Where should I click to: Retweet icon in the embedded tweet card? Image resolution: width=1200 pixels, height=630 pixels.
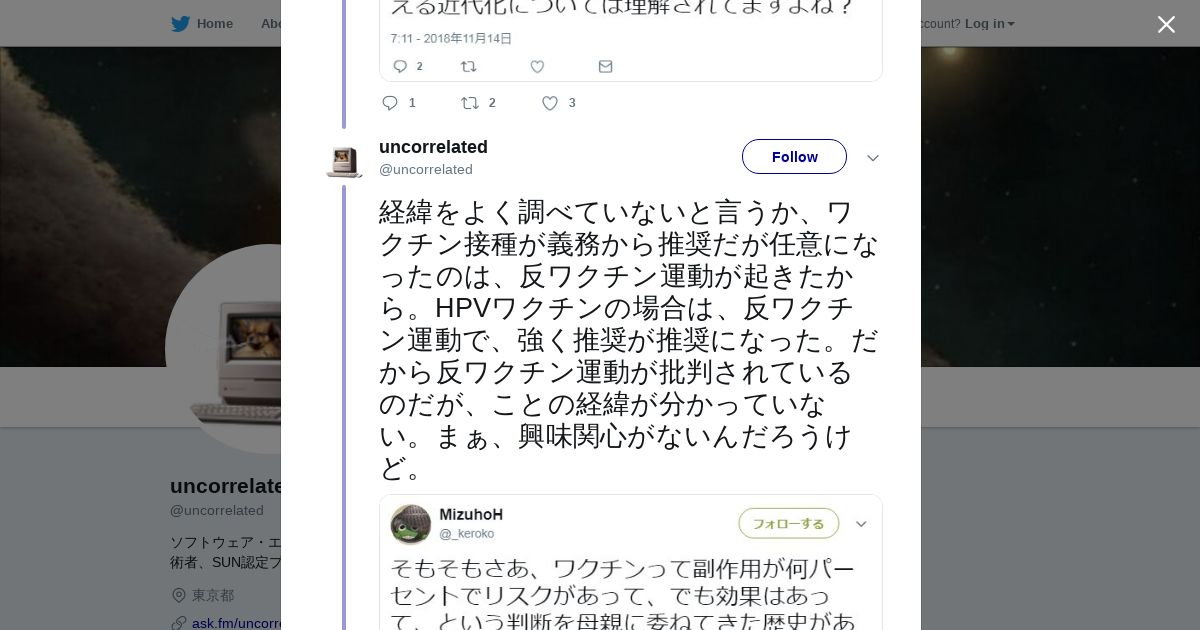pos(468,67)
